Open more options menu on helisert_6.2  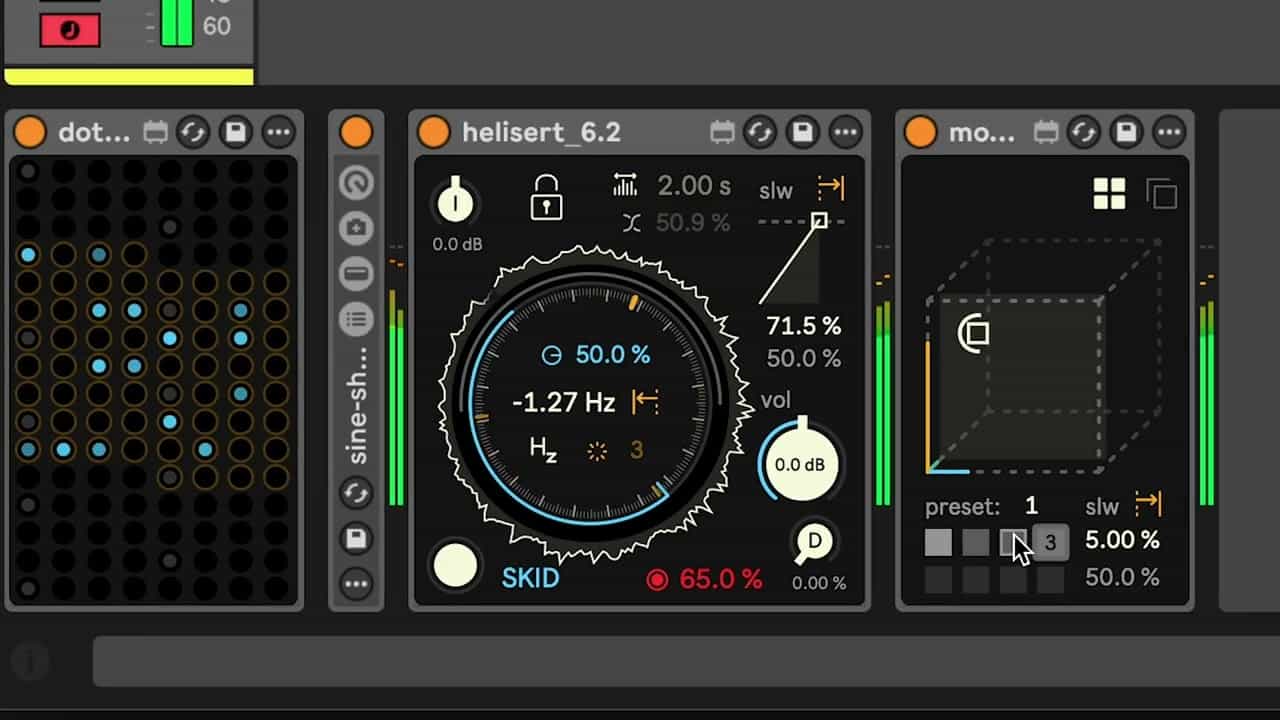846,132
